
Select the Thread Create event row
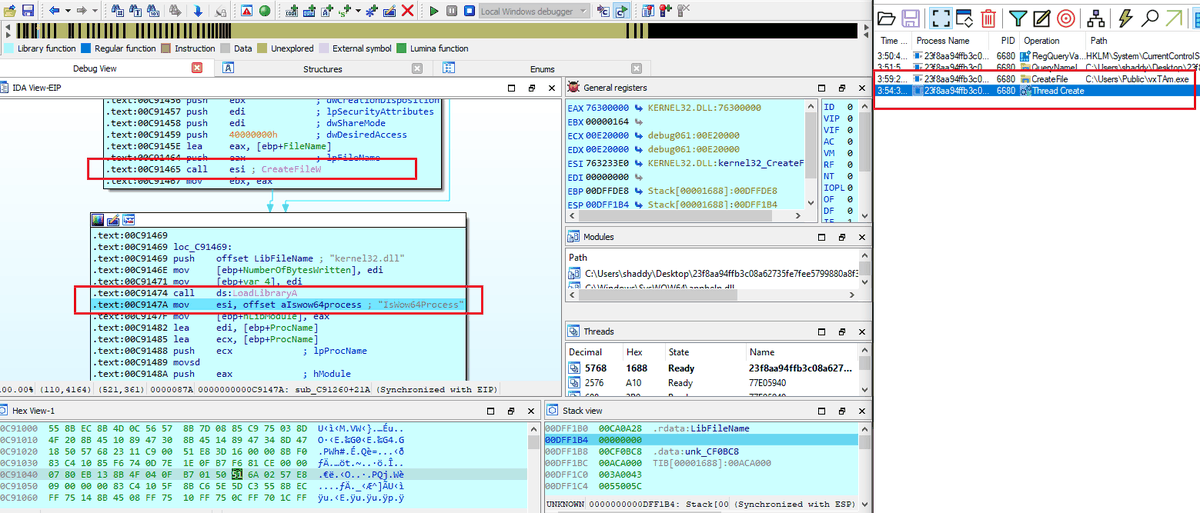(1036, 90)
